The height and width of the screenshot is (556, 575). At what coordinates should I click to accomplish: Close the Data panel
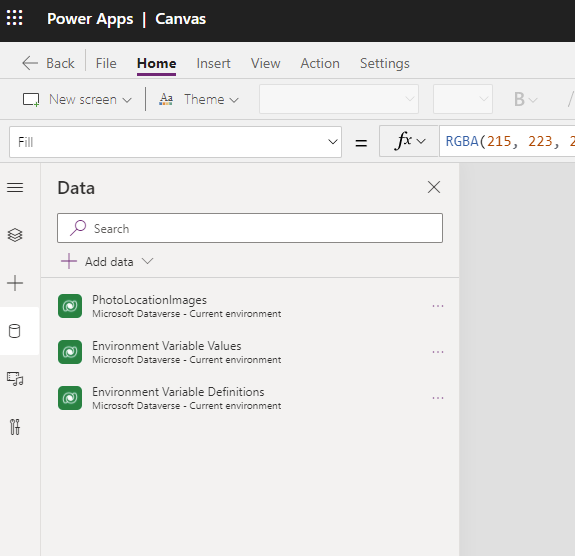point(434,187)
